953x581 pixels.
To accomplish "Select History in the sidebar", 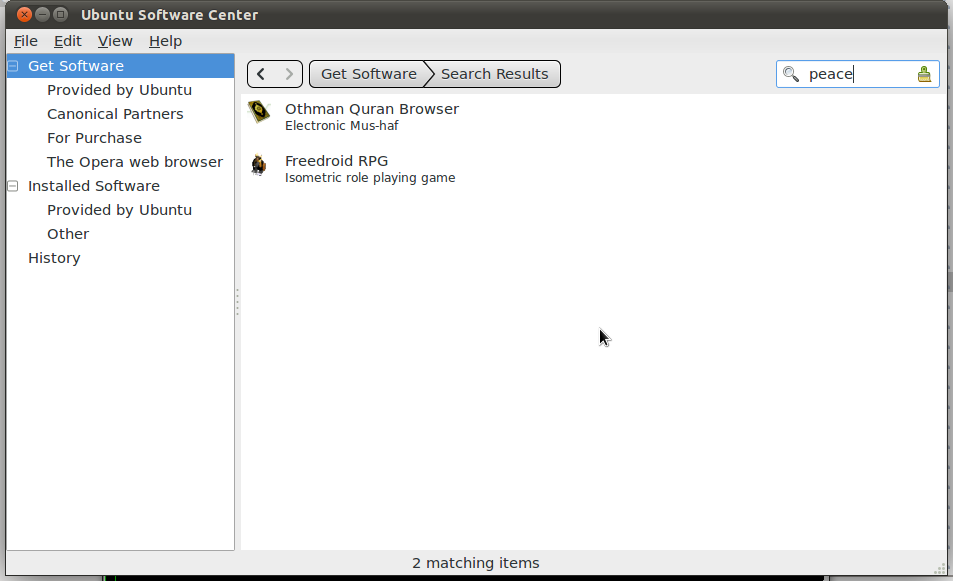I will click(x=54, y=258).
